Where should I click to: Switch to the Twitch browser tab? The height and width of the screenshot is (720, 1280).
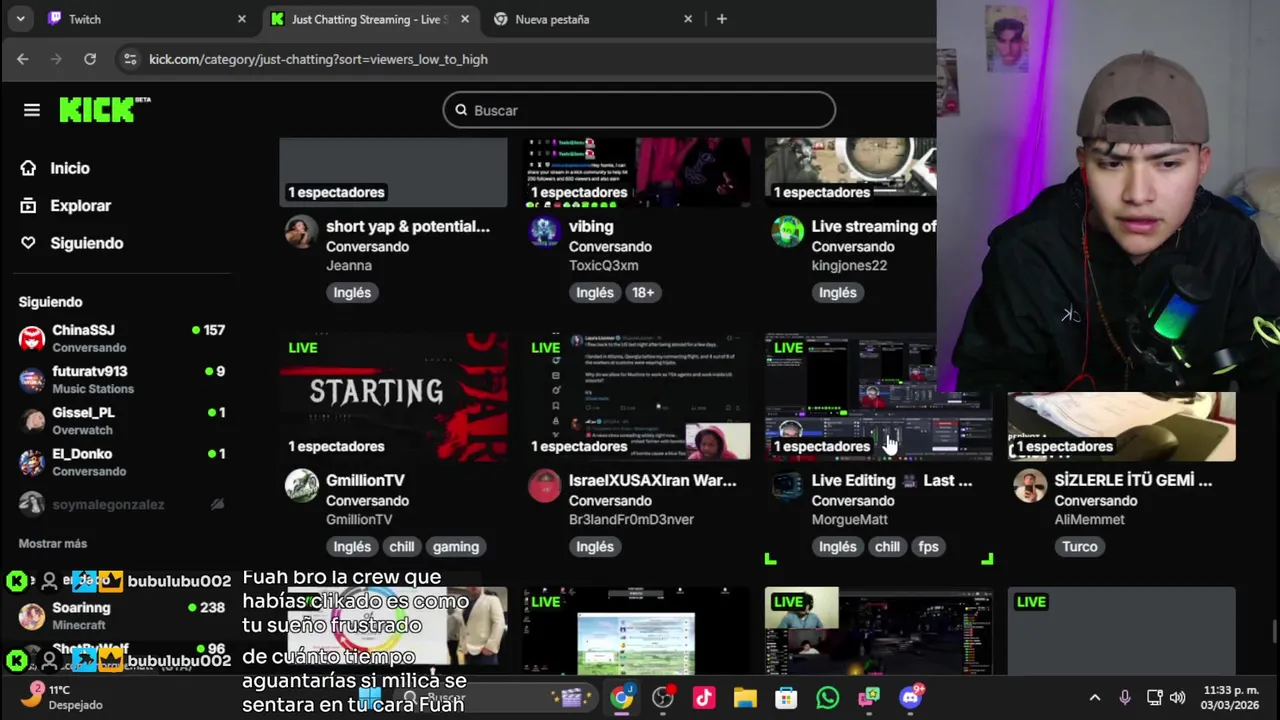(x=147, y=19)
